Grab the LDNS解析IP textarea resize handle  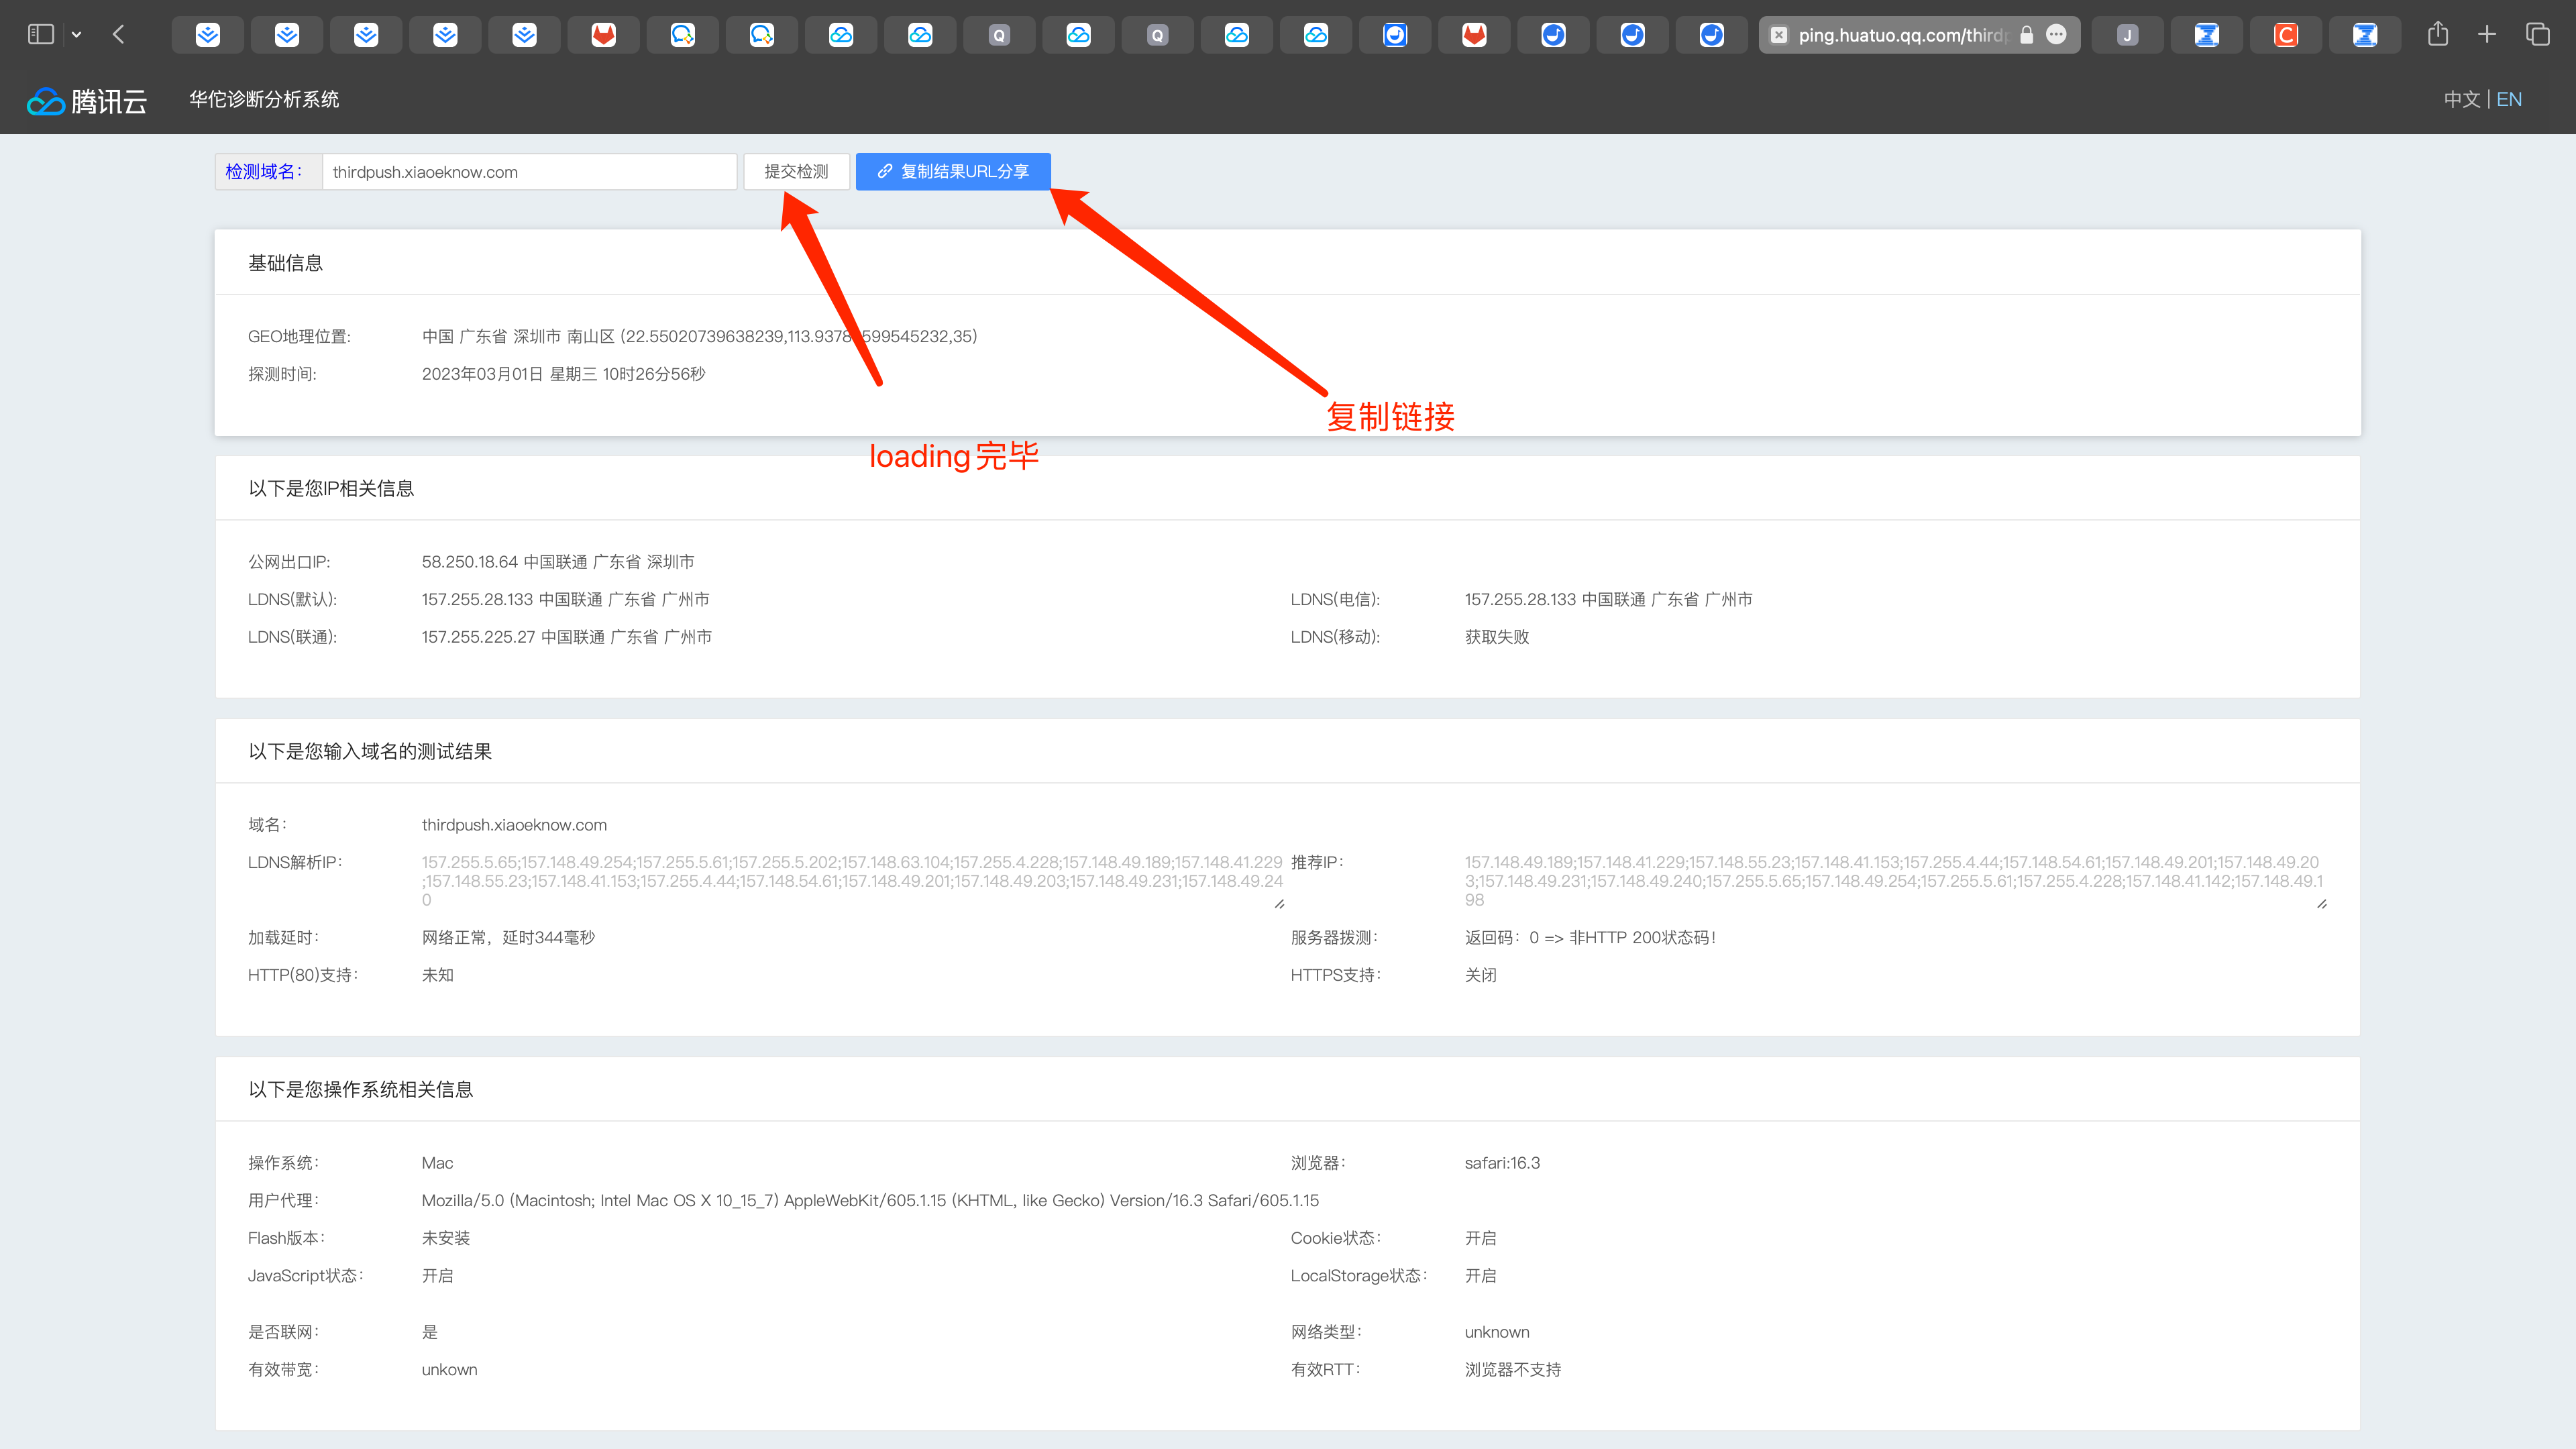click(1279, 904)
